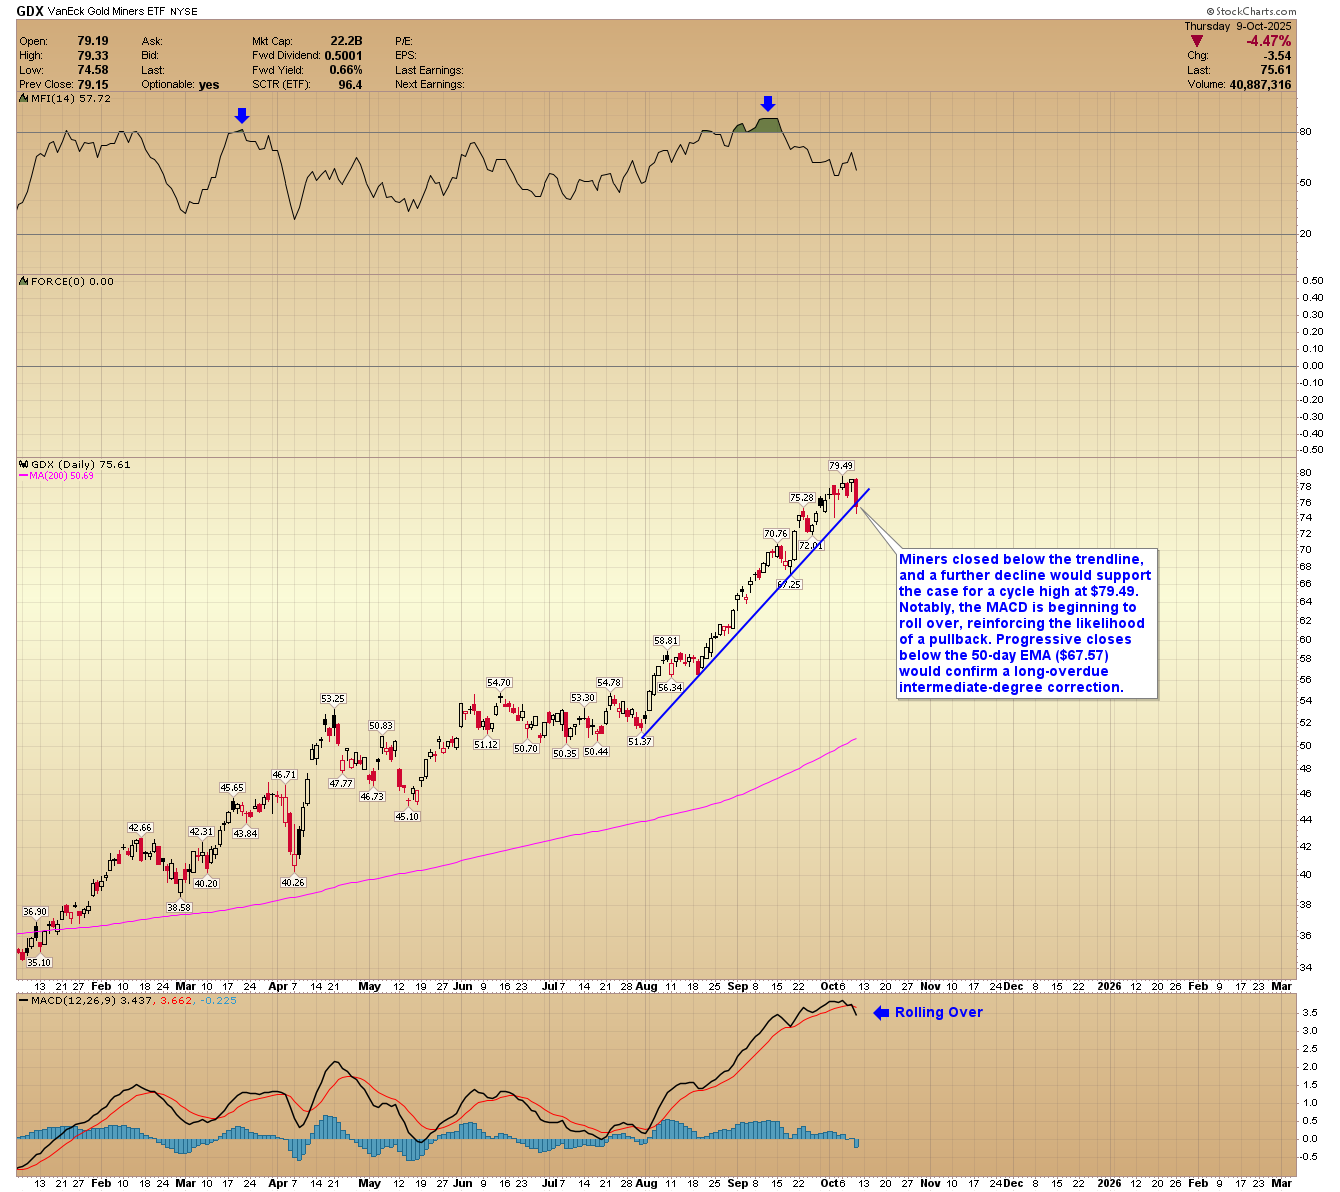The image size is (1340, 1192).
Task: Click the 47.77 price label
Action: tap(341, 784)
